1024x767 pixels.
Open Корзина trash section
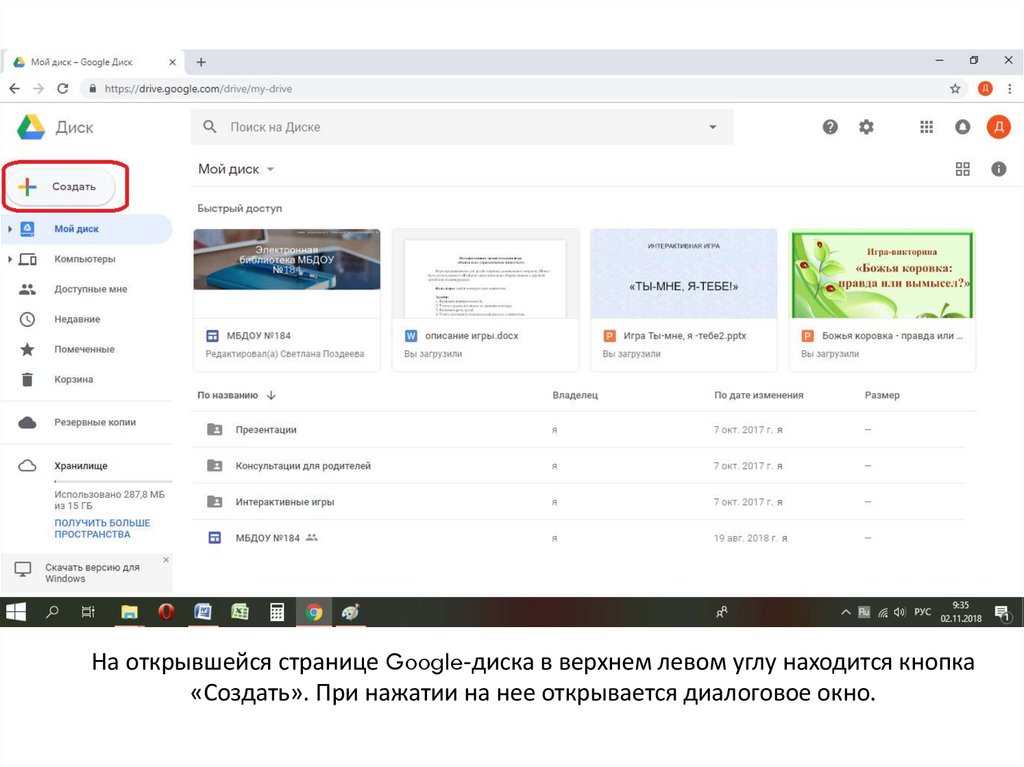point(73,380)
